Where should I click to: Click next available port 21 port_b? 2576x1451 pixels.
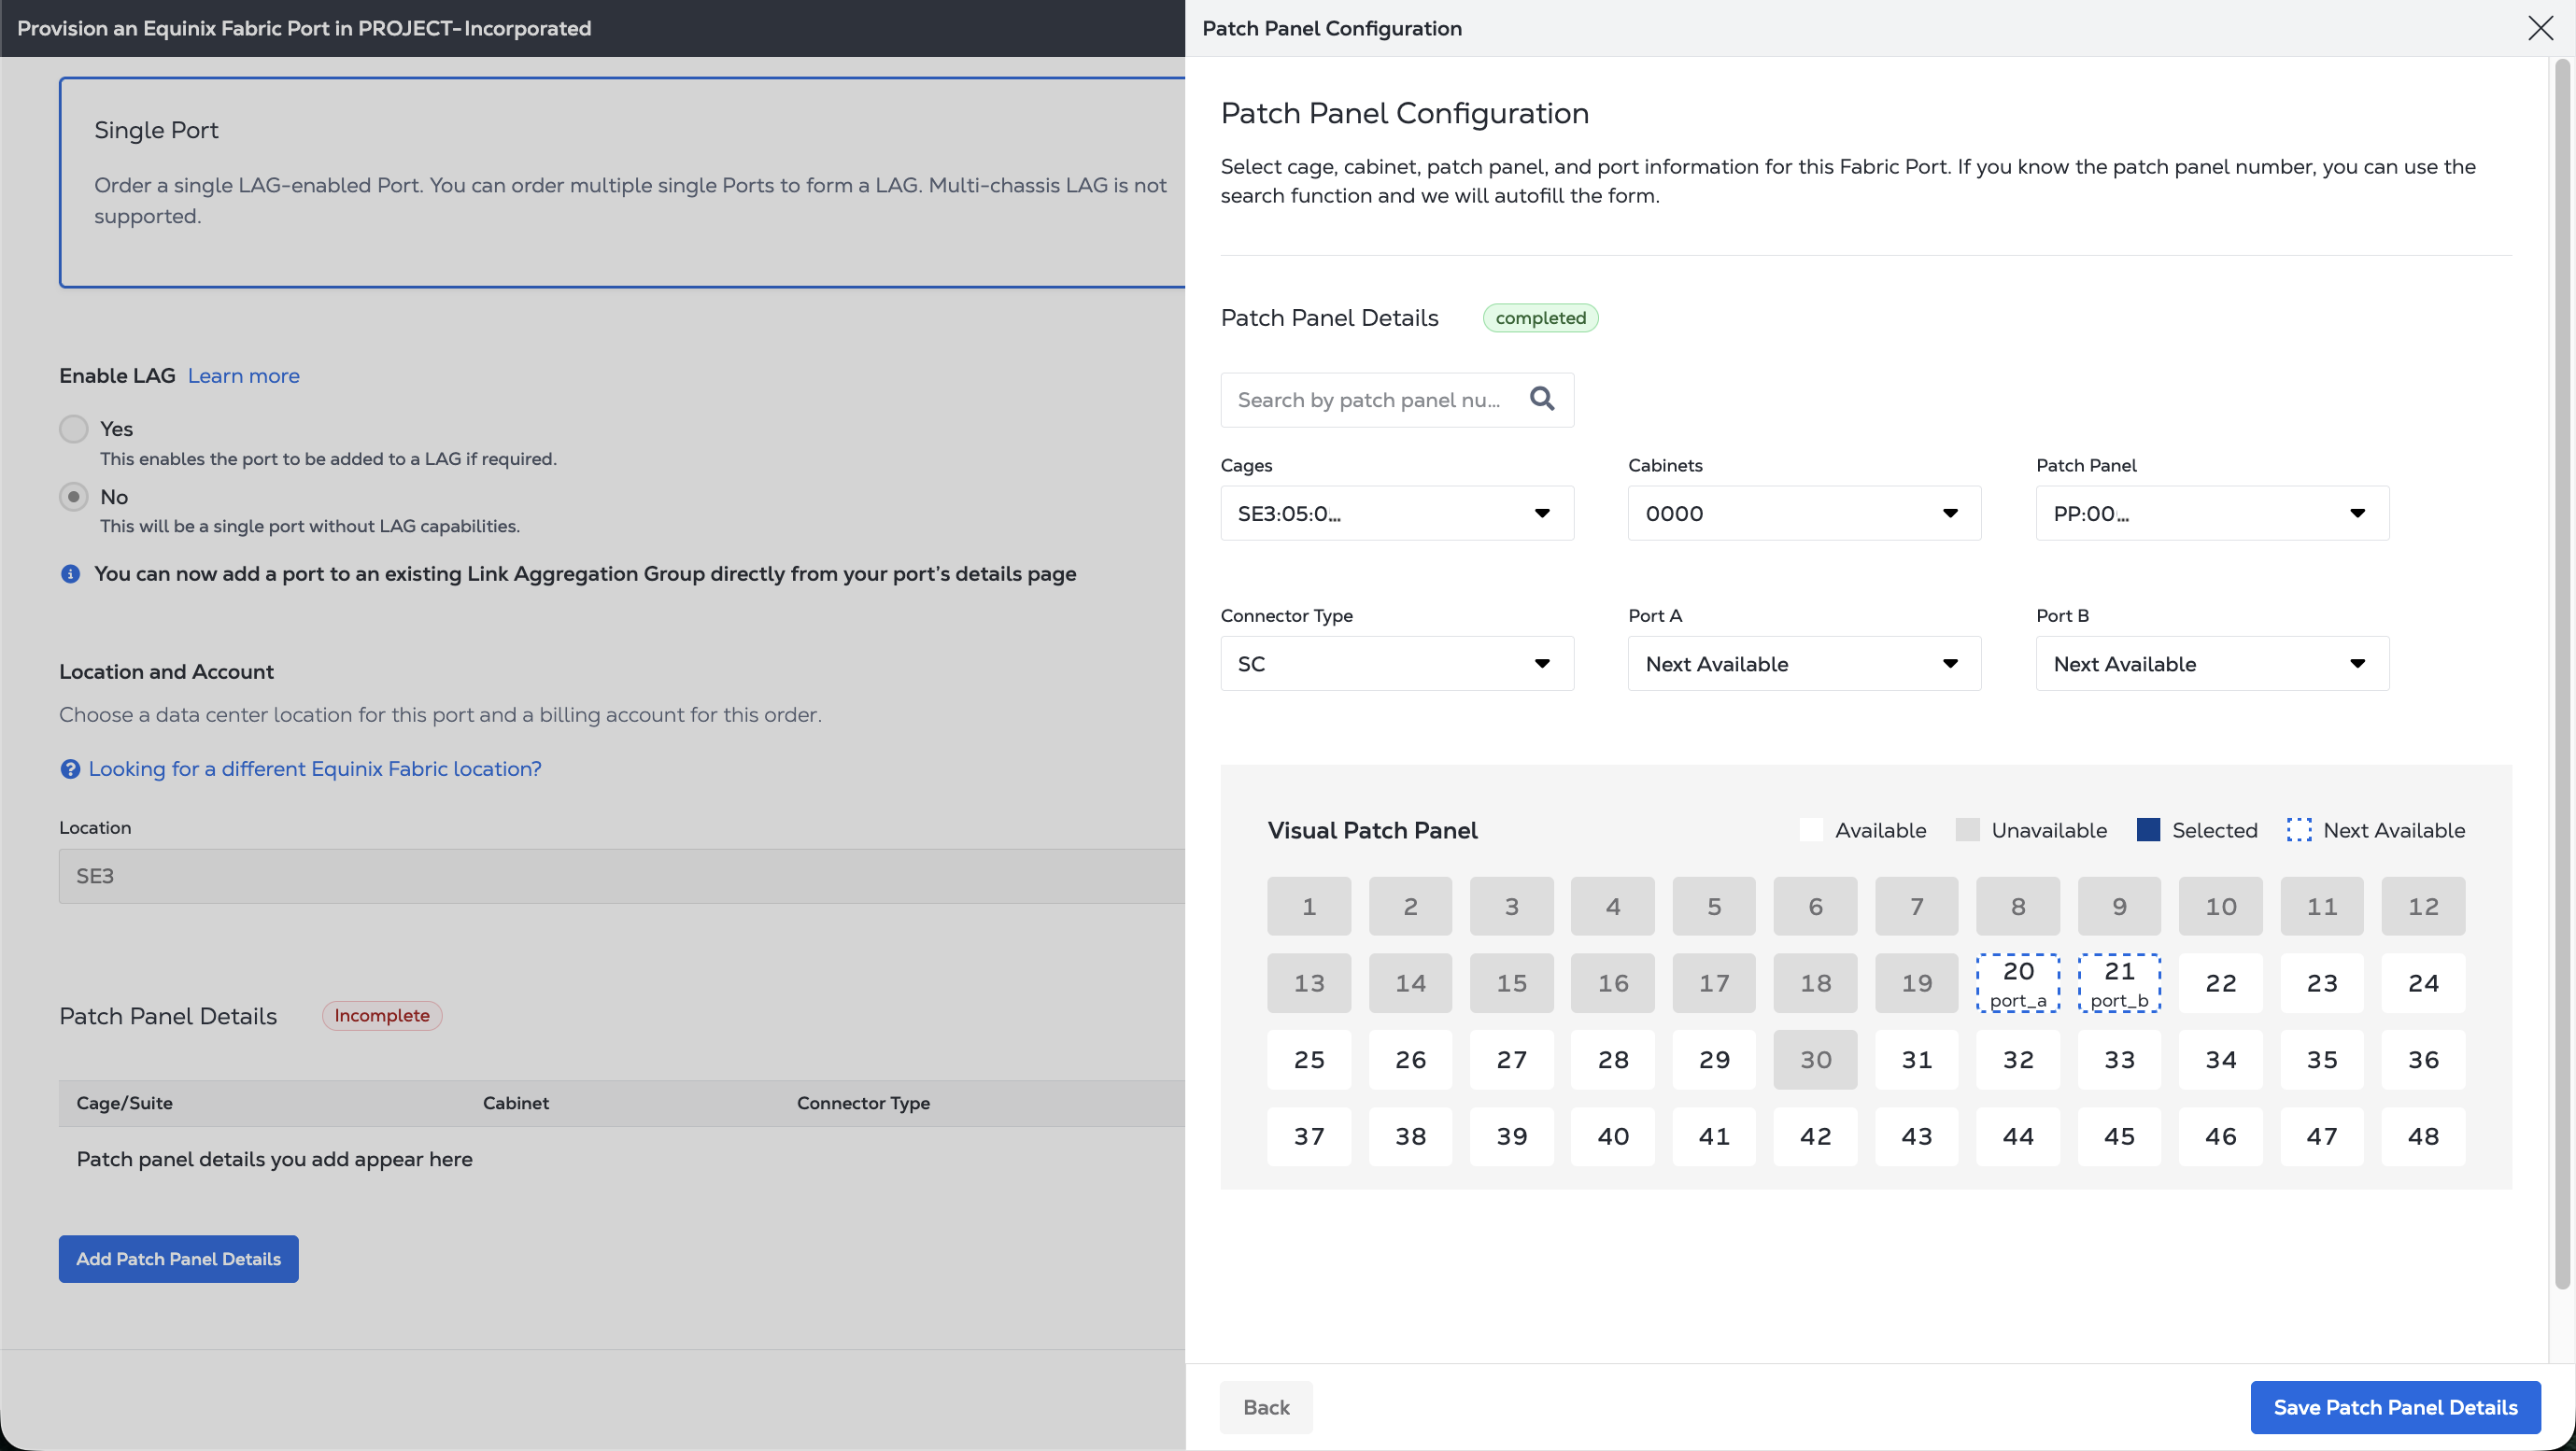point(2118,983)
